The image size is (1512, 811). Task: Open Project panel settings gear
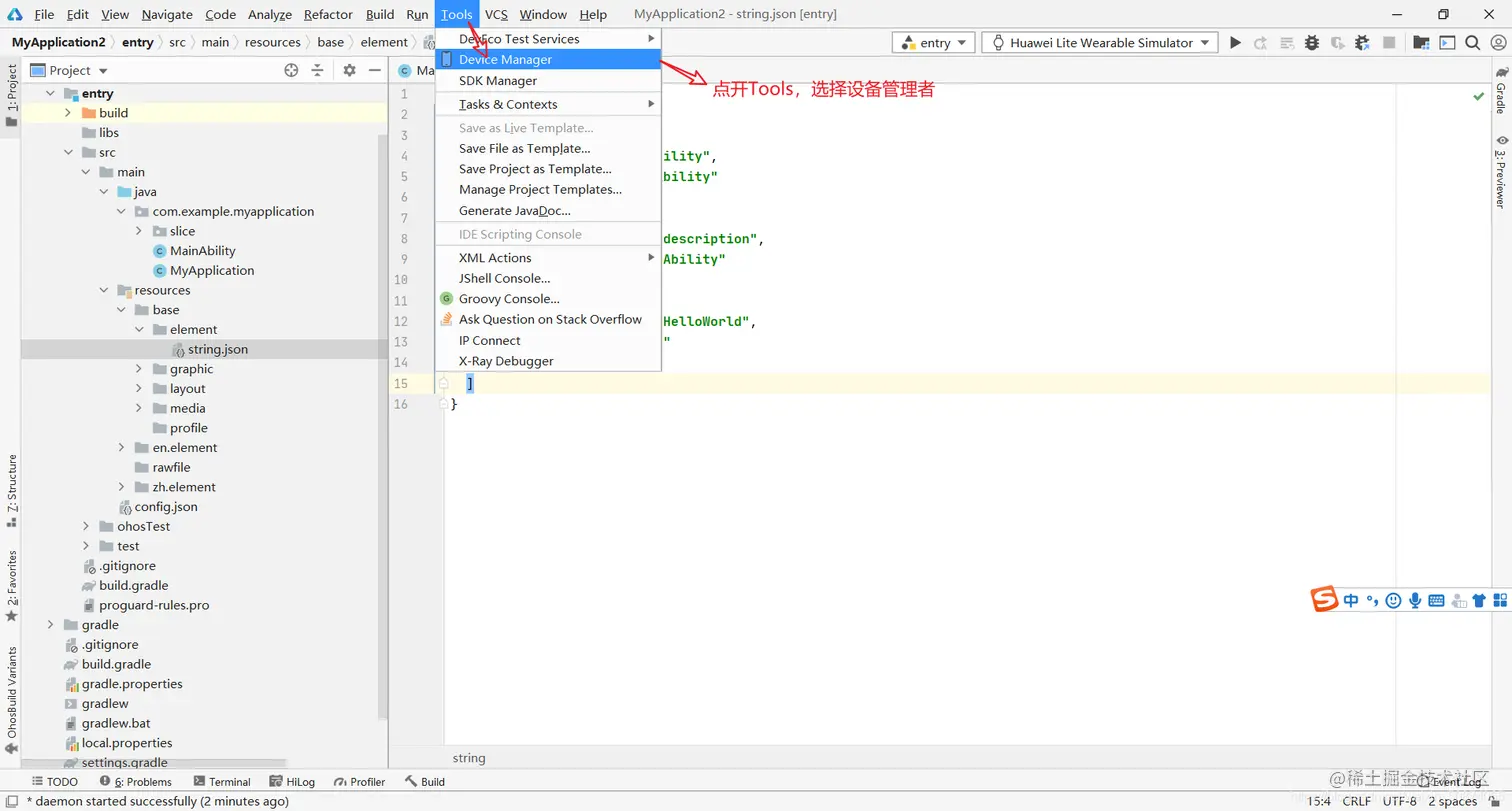pos(349,70)
